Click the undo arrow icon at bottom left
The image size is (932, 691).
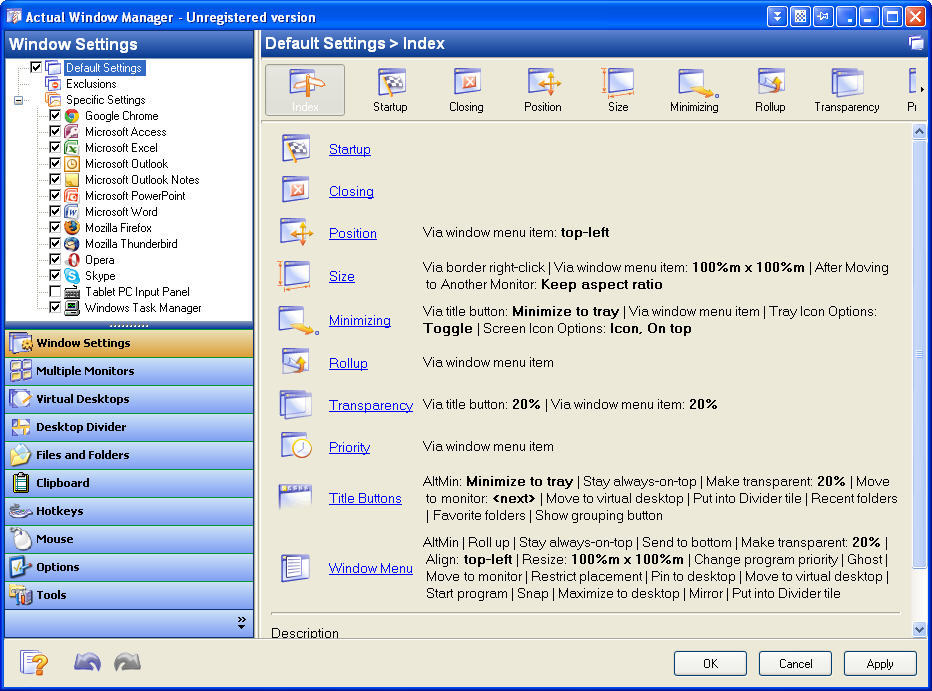(86, 662)
